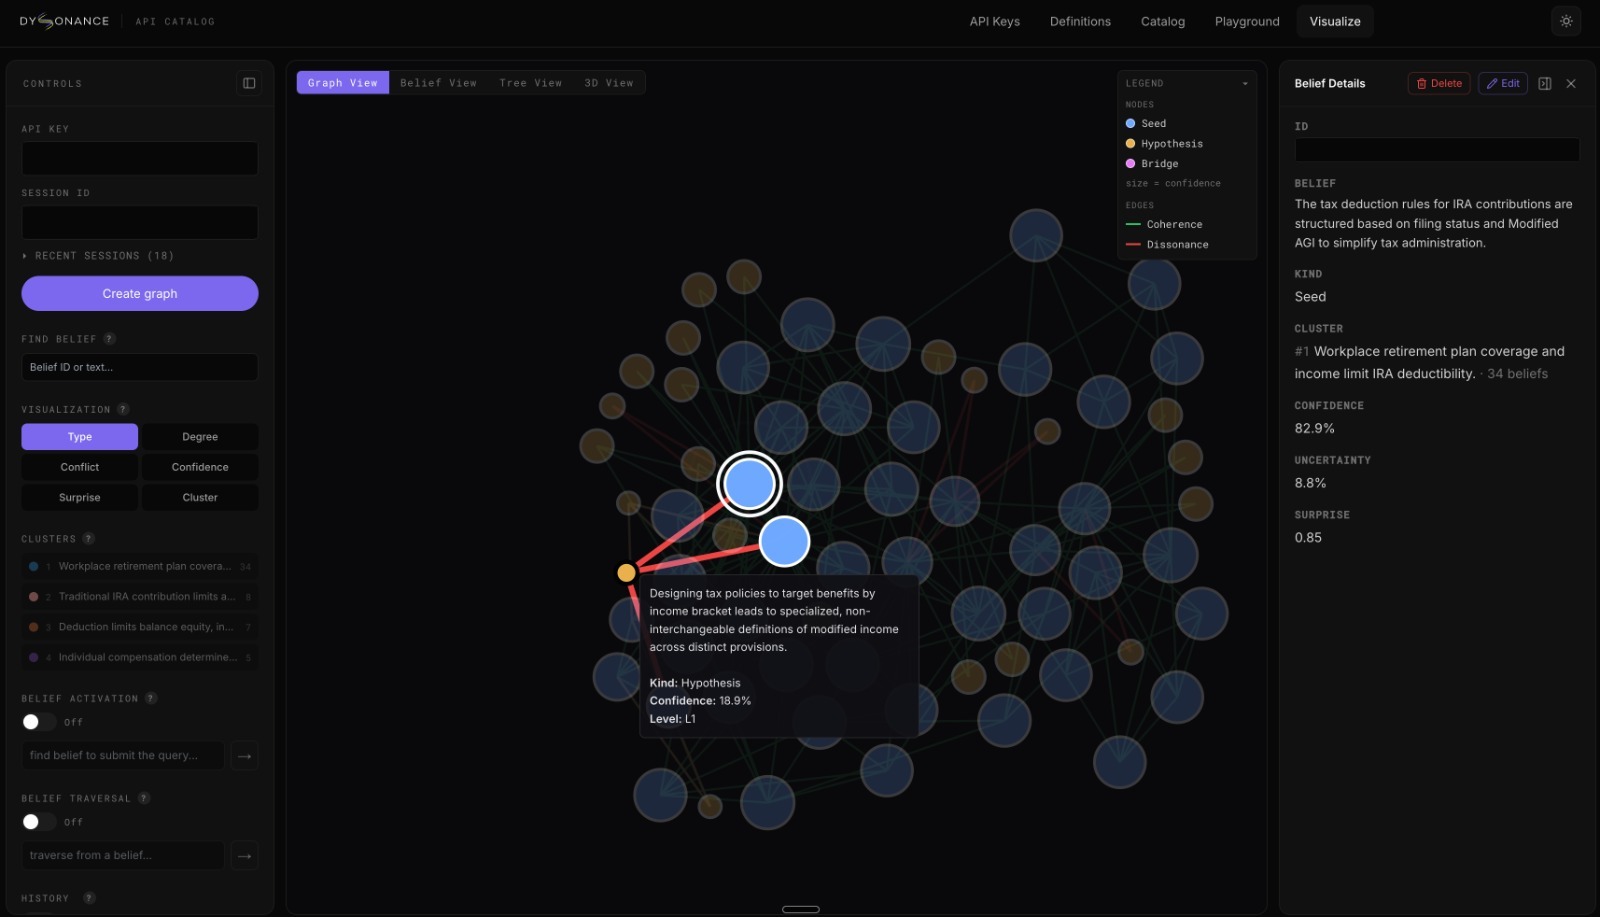Close the Belief Details panel
The height and width of the screenshot is (917, 1600).
(x=1571, y=83)
